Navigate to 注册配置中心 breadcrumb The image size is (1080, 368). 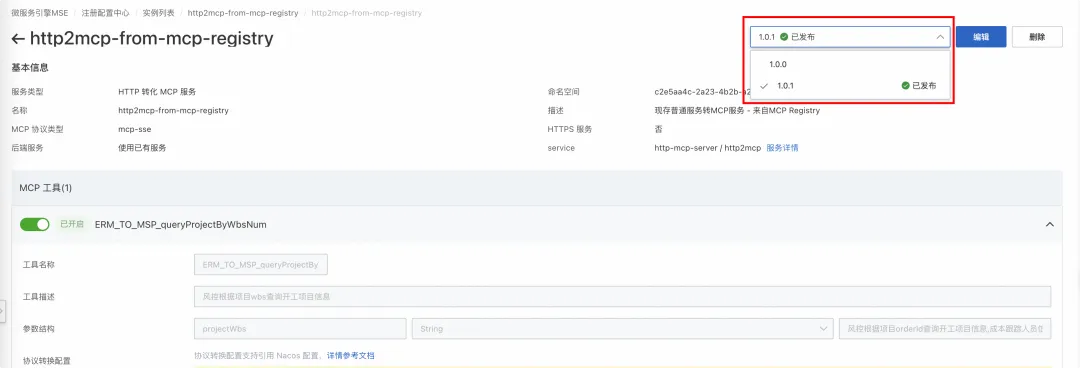click(105, 13)
